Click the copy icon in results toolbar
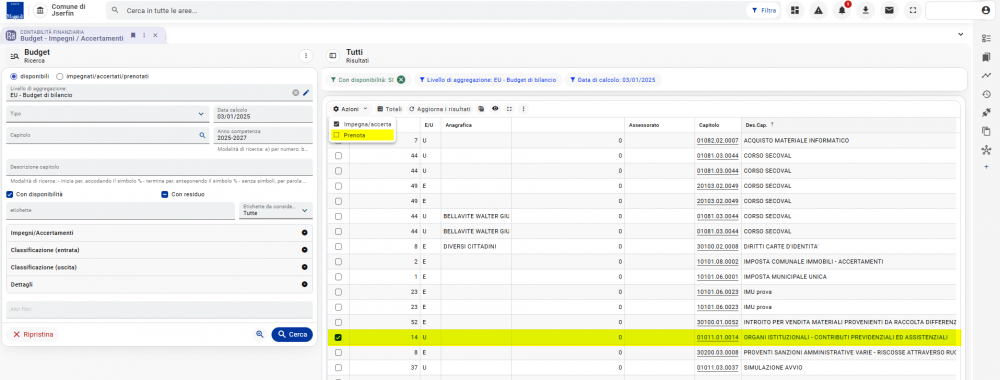Screen dimensions: 1000x380 click(482, 109)
